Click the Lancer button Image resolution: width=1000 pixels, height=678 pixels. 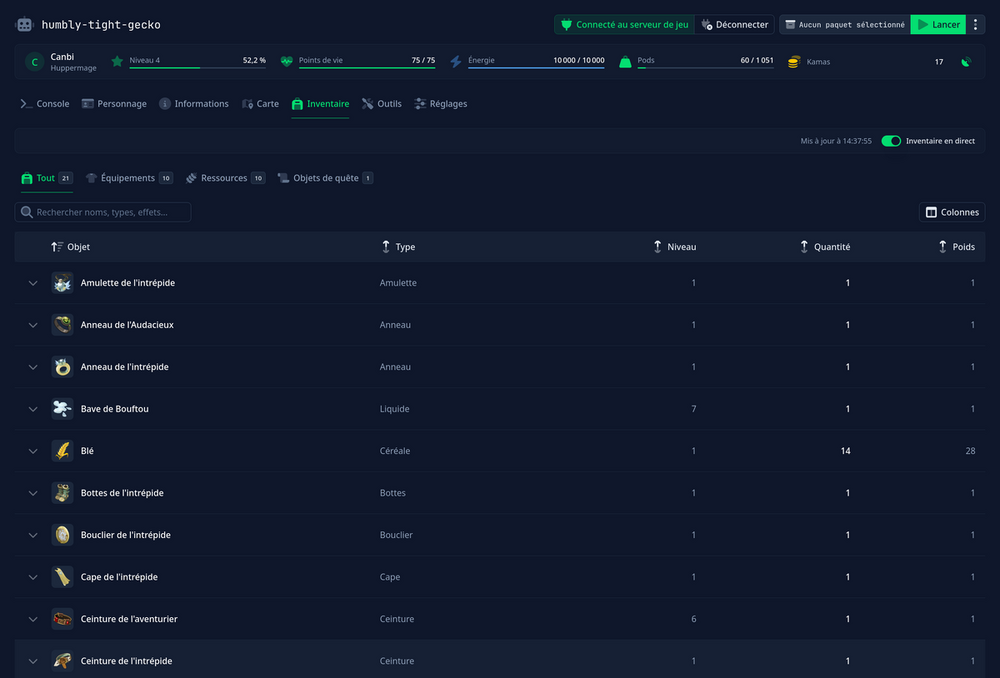point(938,25)
